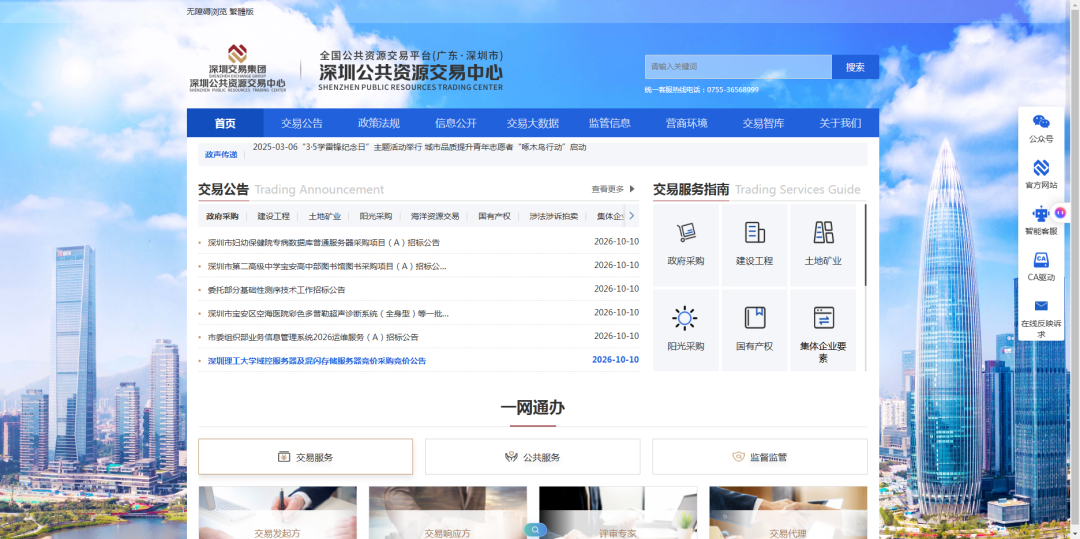Click the 交易代理 thumbnail card

788,513
